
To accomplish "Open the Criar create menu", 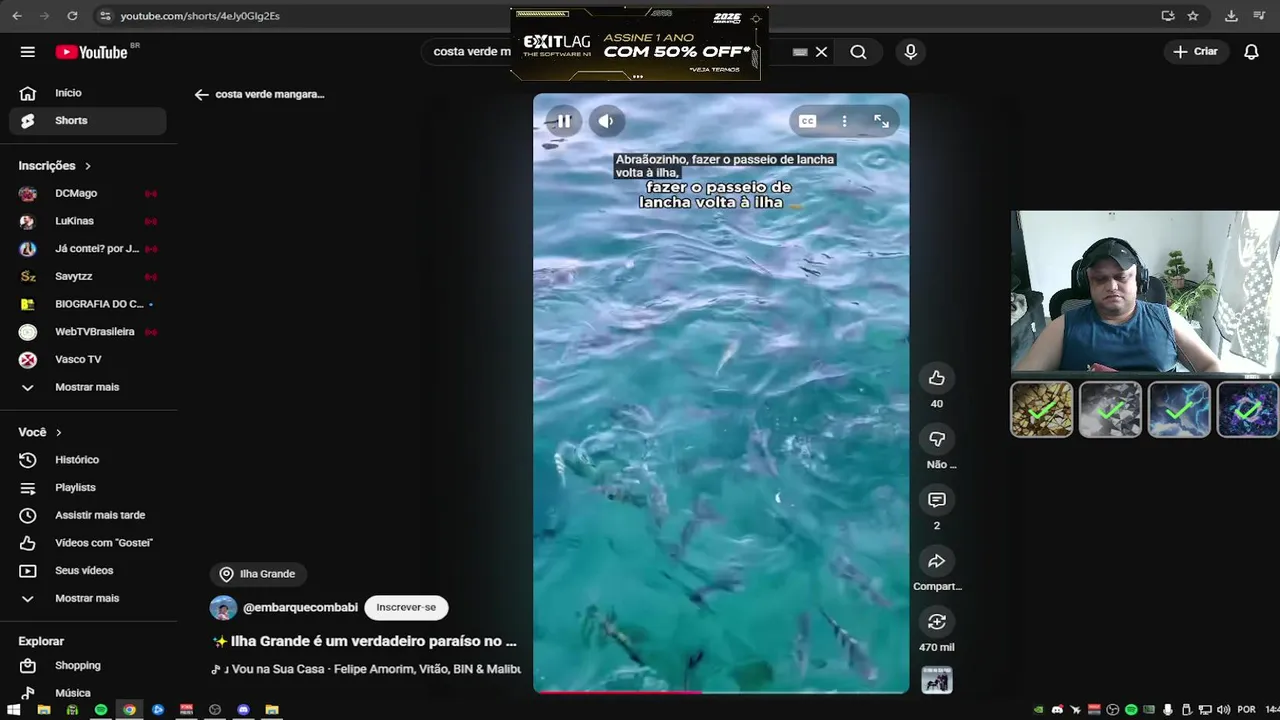I will click(x=1195, y=52).
